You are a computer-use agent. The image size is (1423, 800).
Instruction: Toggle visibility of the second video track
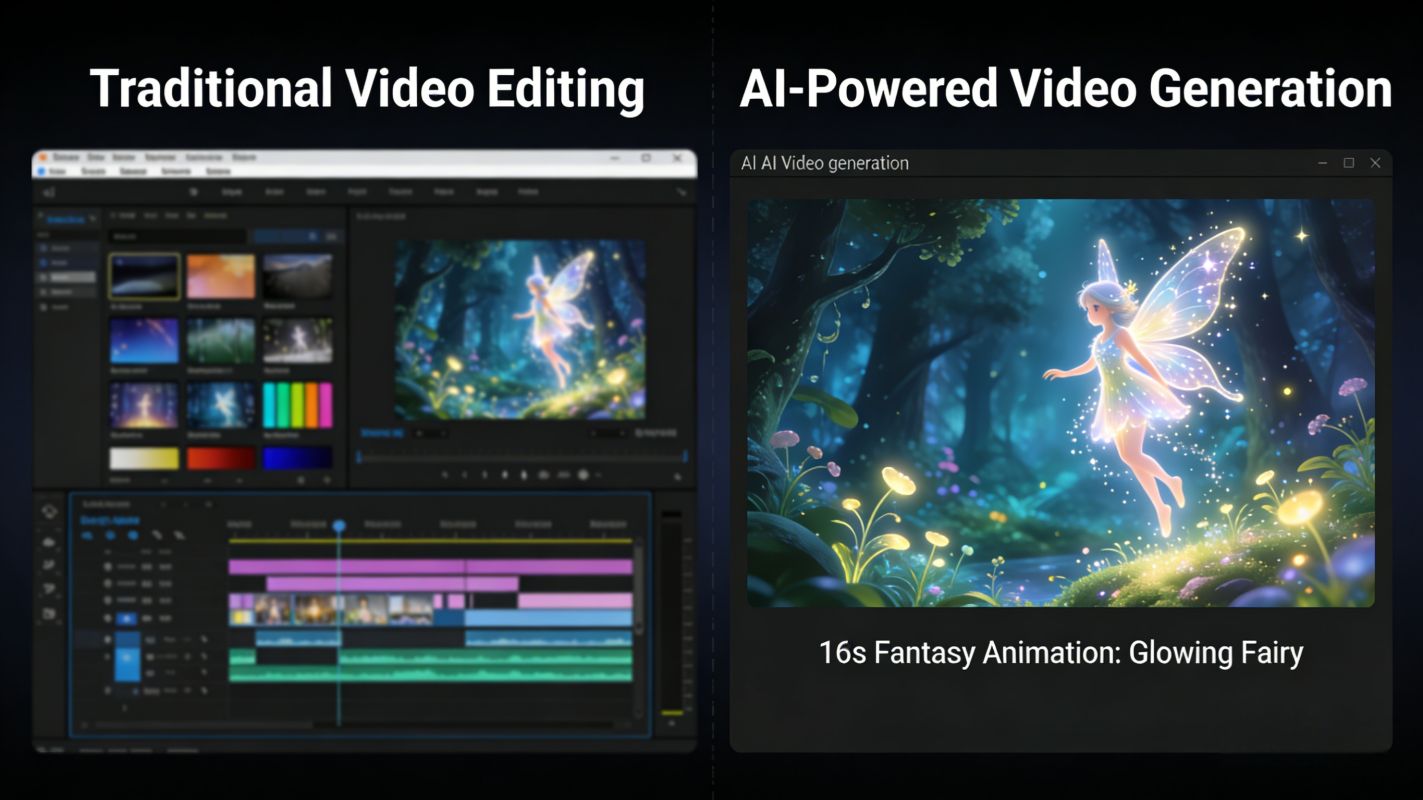click(x=109, y=583)
